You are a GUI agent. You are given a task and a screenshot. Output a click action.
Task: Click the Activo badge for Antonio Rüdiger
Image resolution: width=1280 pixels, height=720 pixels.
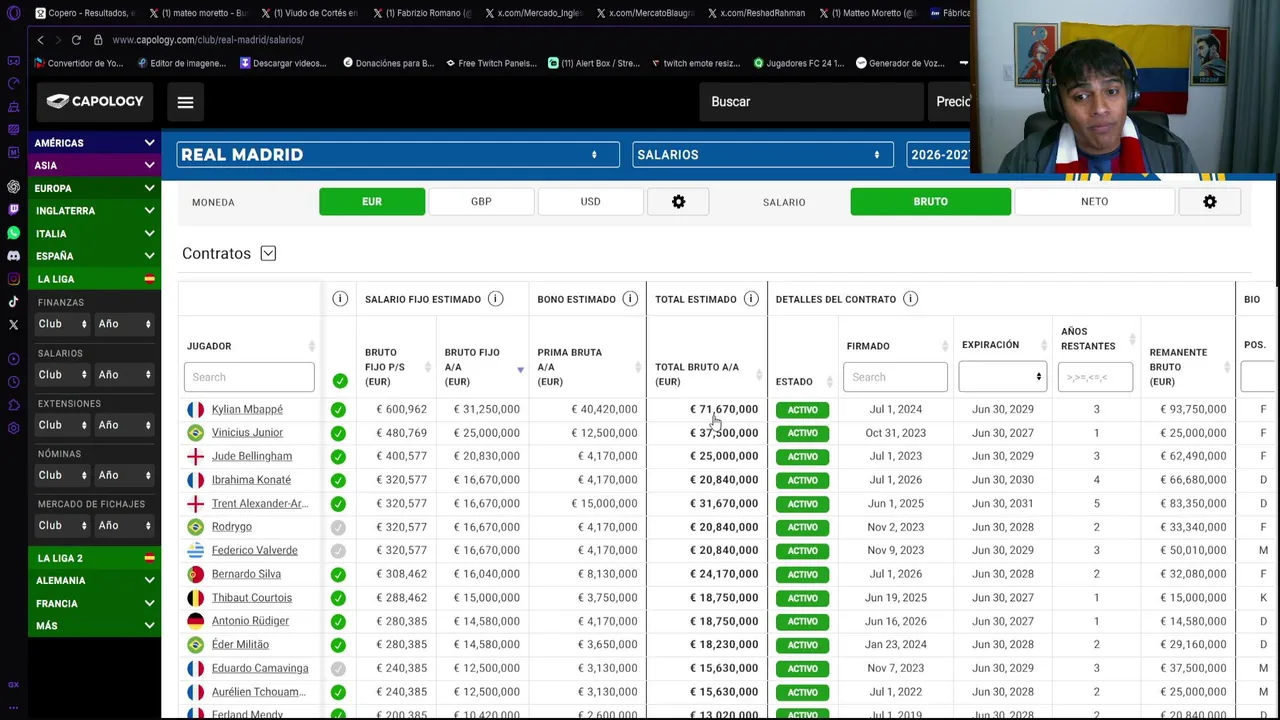point(802,621)
